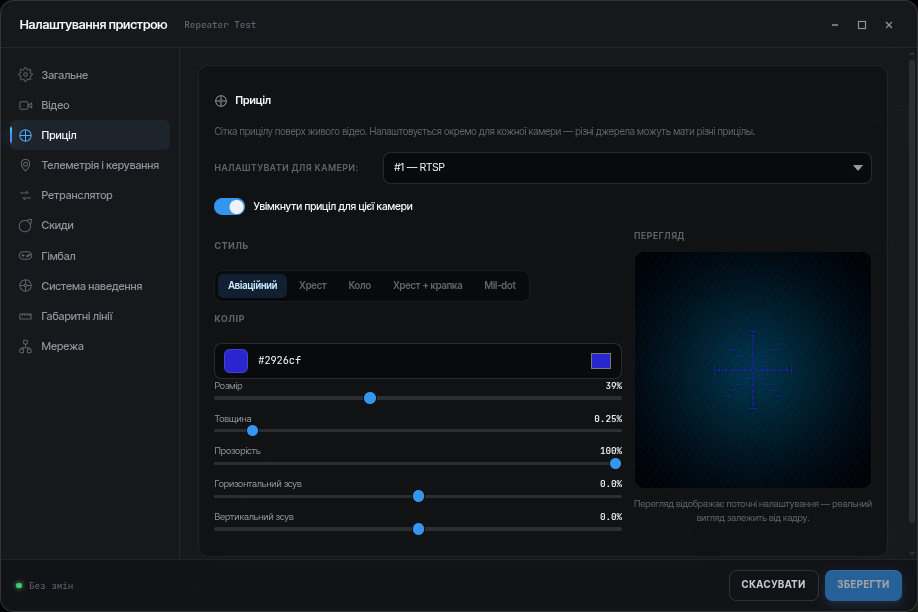
Task: Open the Гімбал gamepad icon
Action: click(x=25, y=256)
